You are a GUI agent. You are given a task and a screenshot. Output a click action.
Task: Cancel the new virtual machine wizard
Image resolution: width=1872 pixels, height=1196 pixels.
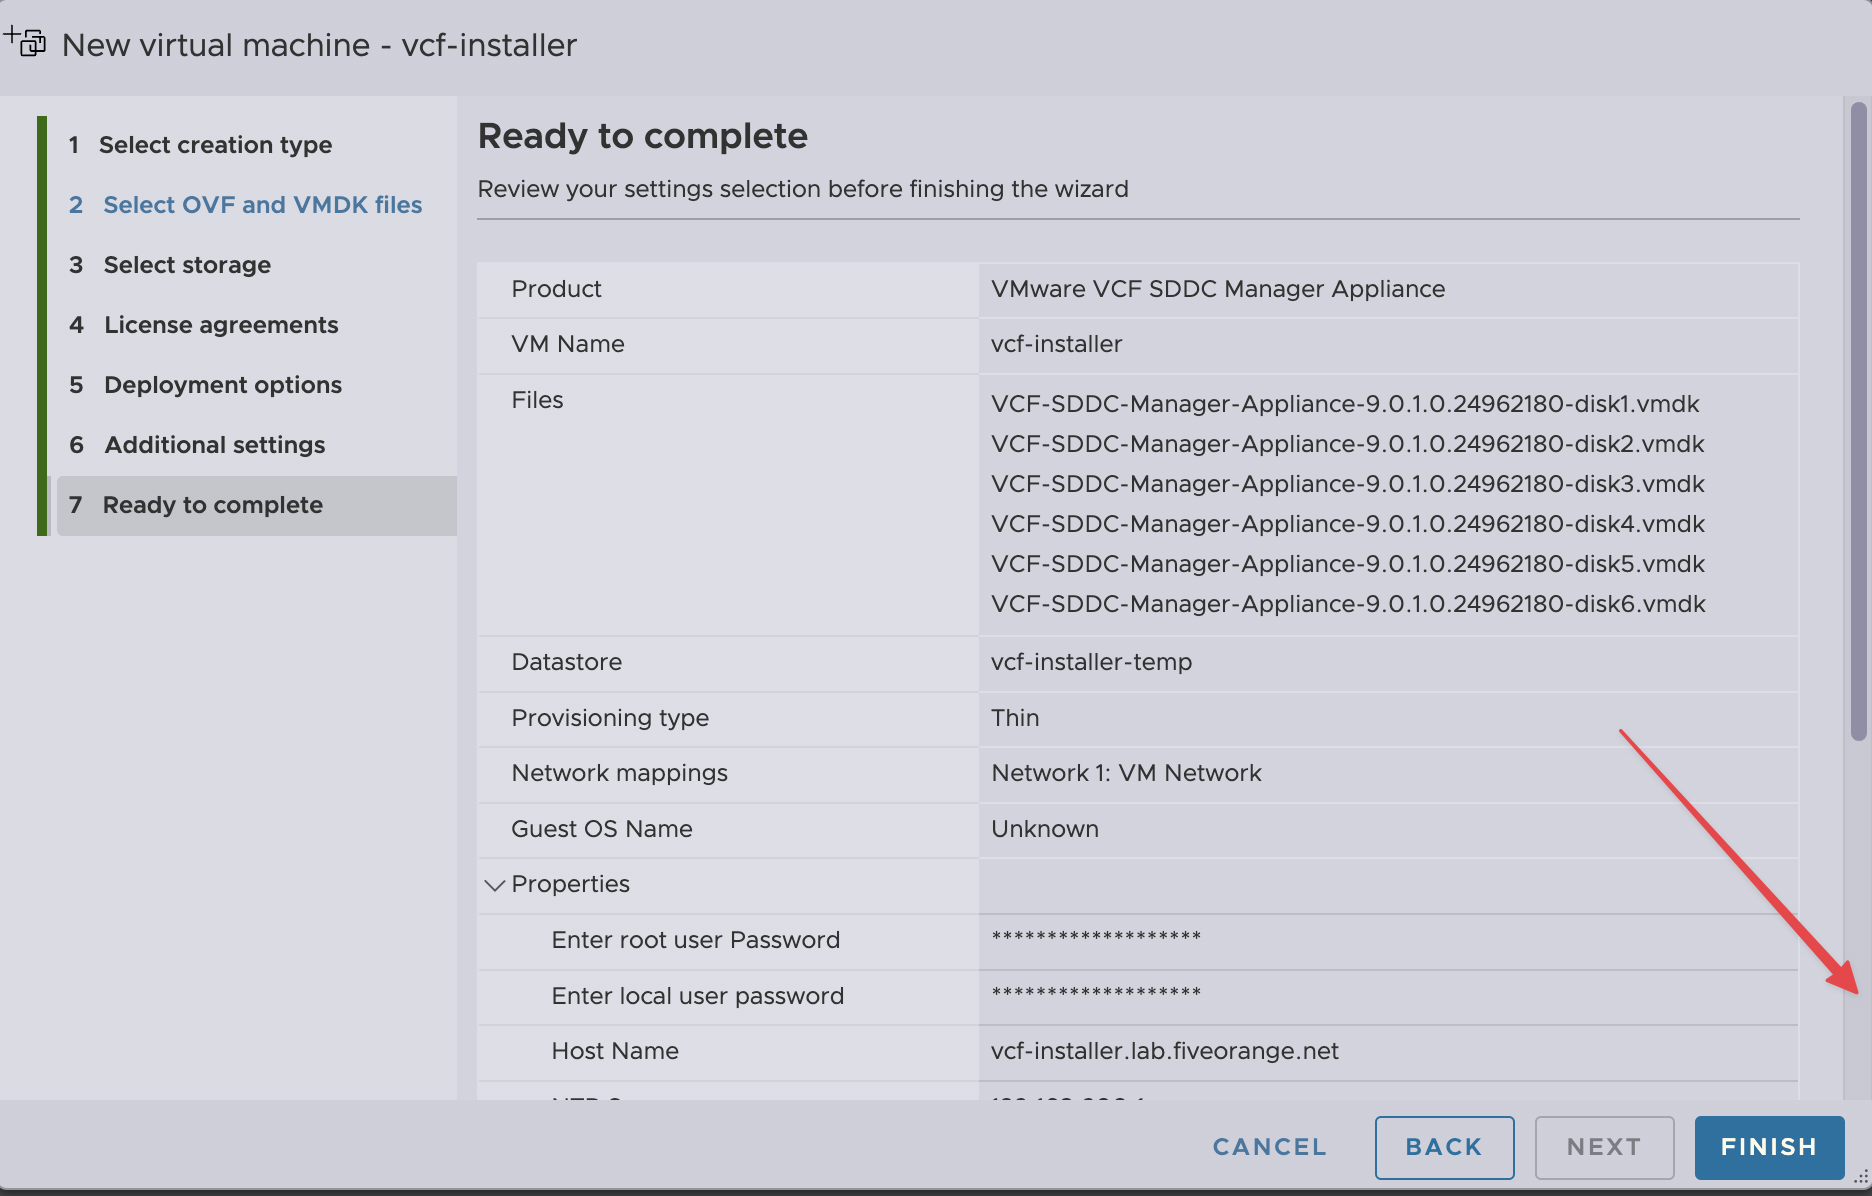coord(1269,1147)
